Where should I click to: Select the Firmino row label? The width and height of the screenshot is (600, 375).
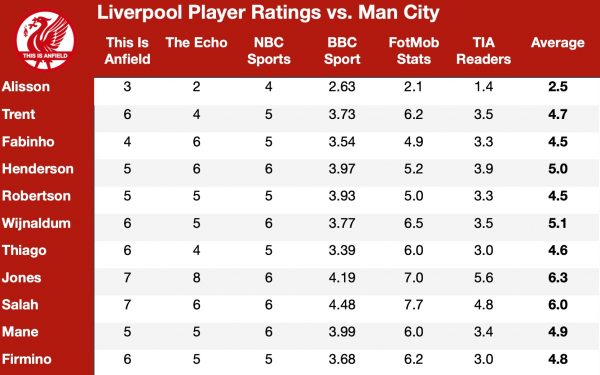tap(27, 359)
